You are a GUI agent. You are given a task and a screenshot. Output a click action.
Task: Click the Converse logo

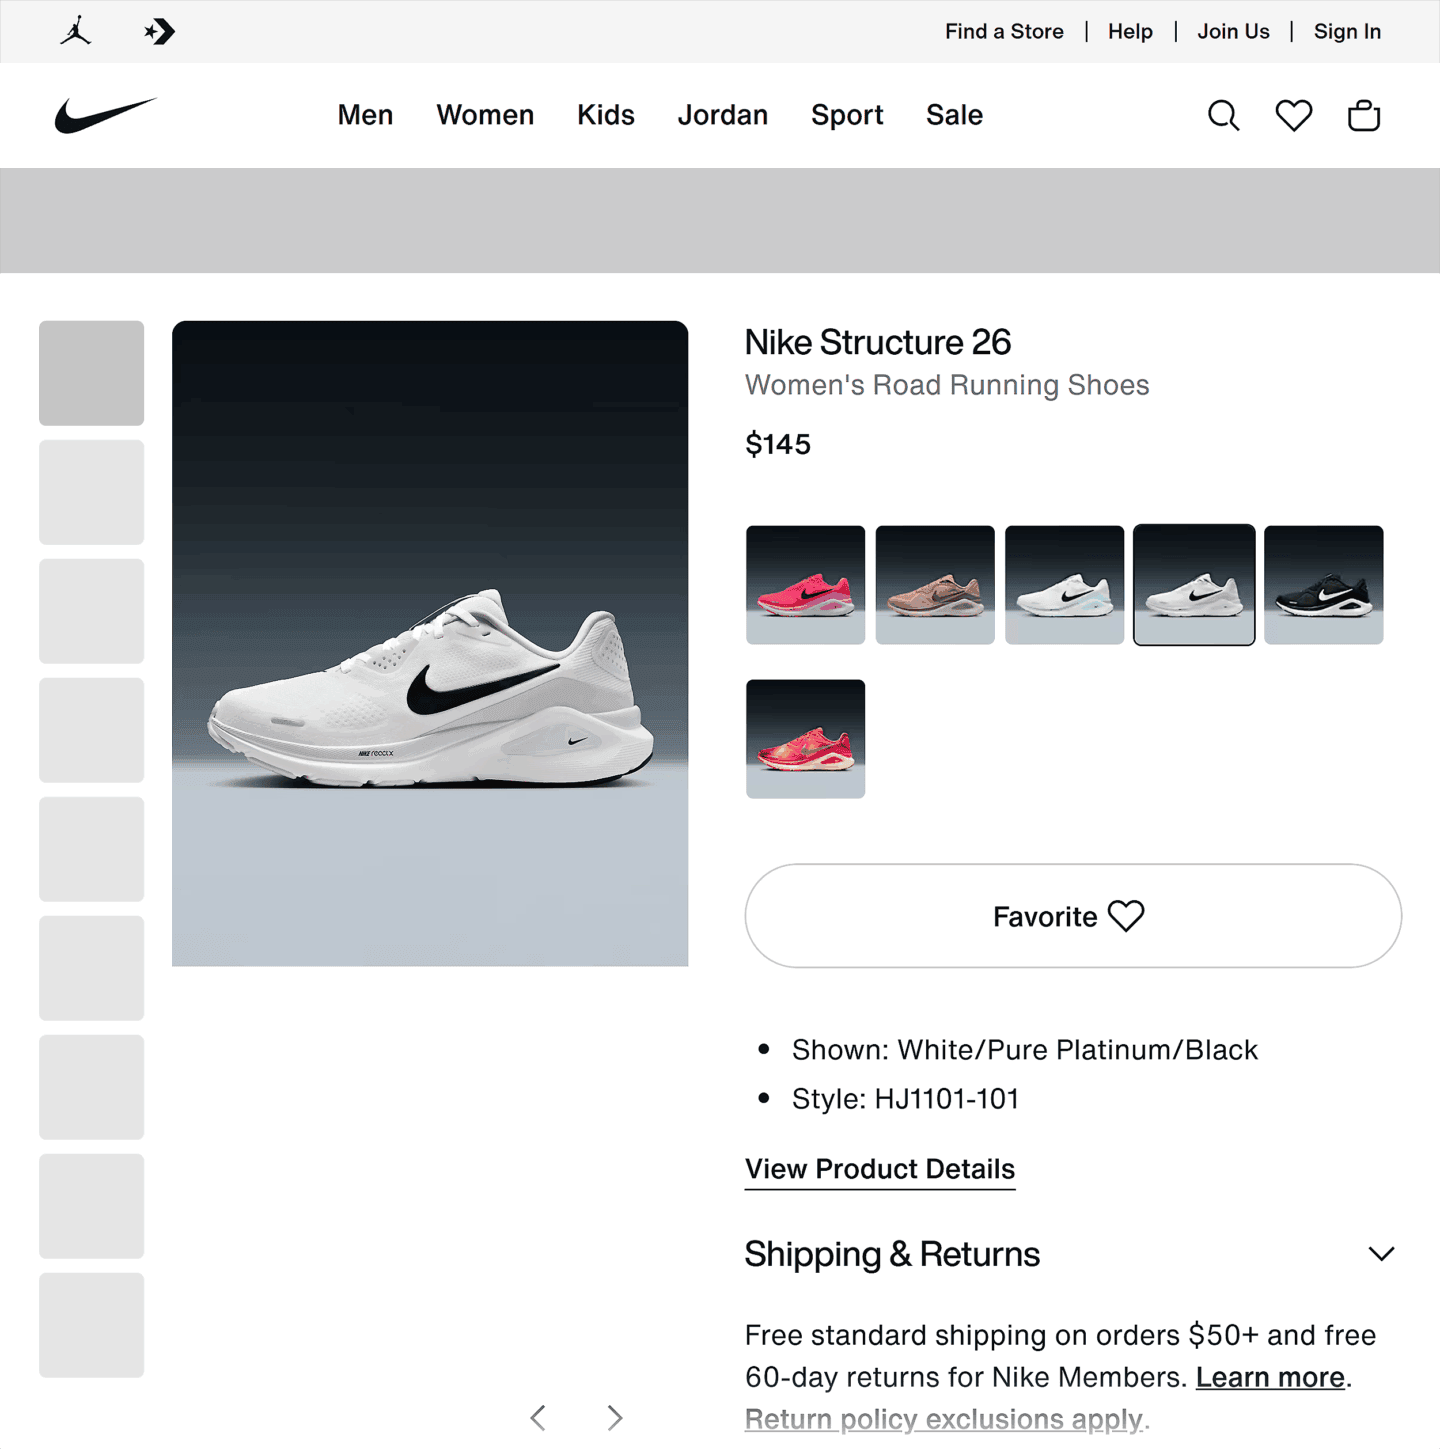(x=159, y=31)
